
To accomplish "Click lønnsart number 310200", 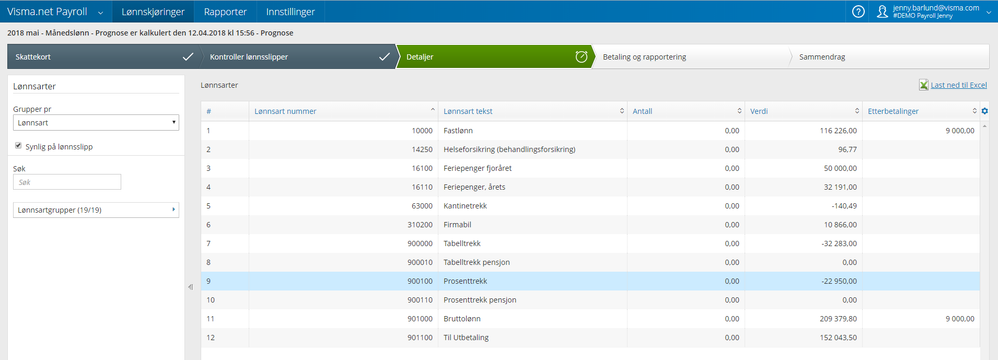I will point(420,225).
